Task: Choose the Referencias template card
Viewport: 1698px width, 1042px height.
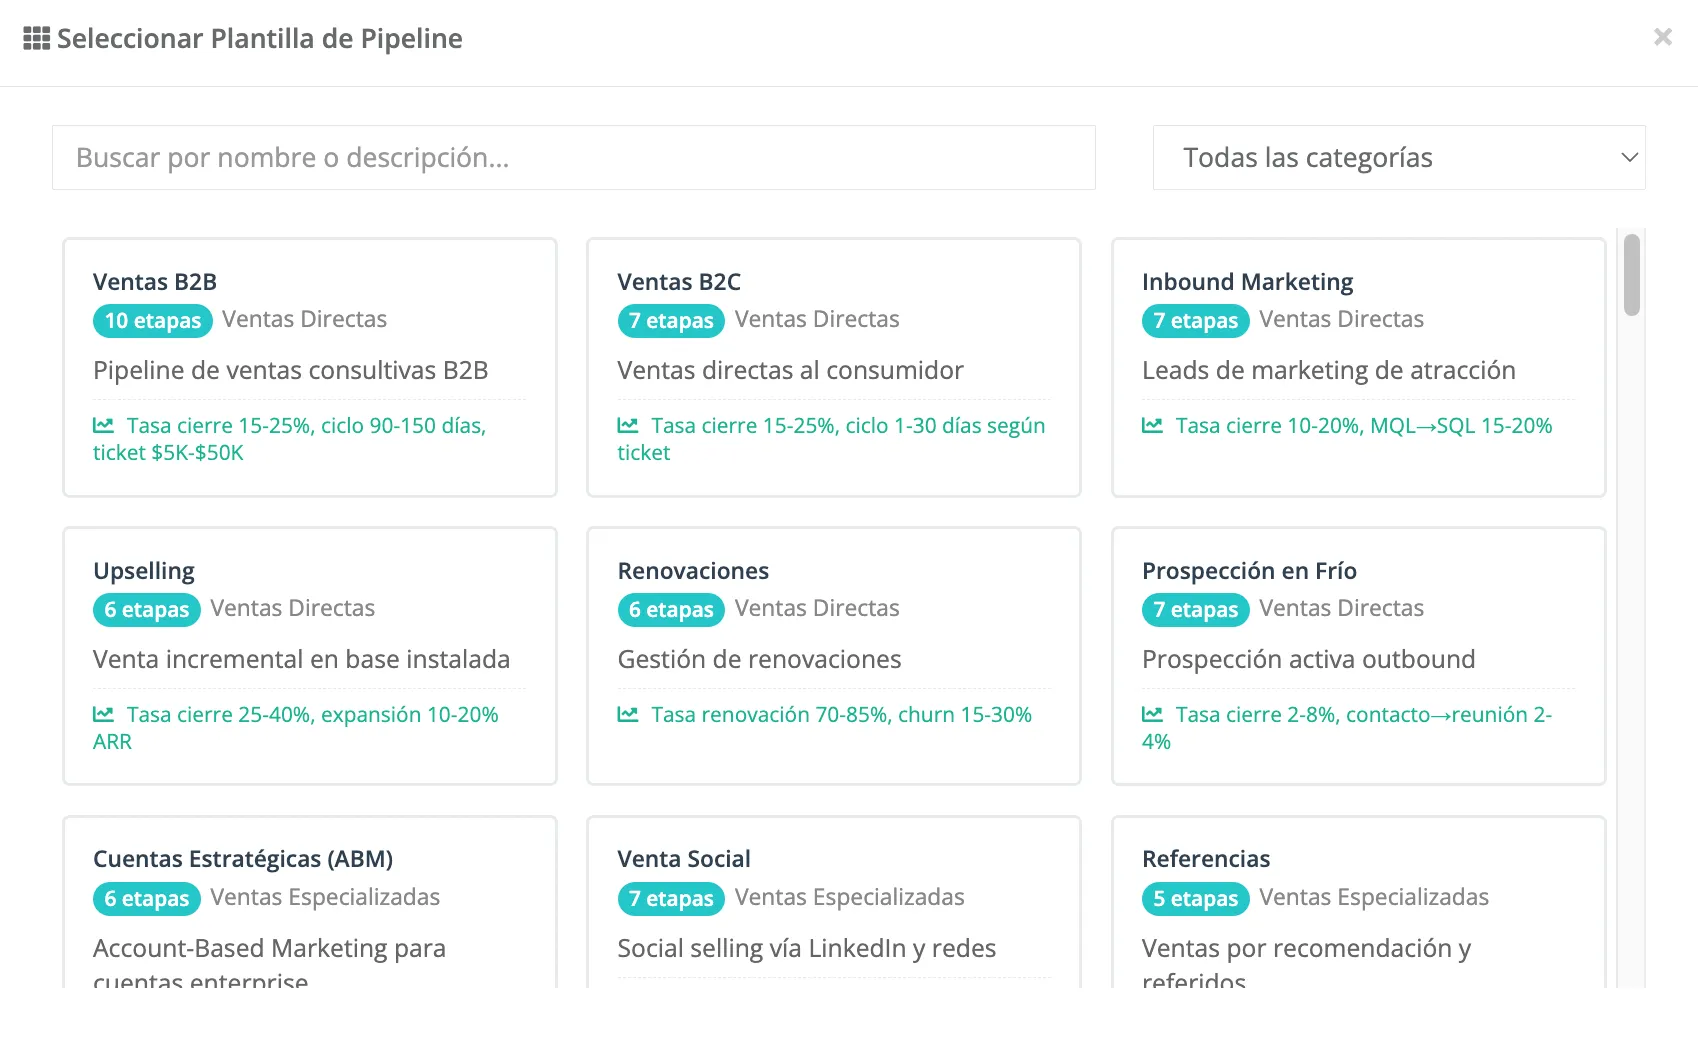Action: (x=1359, y=902)
